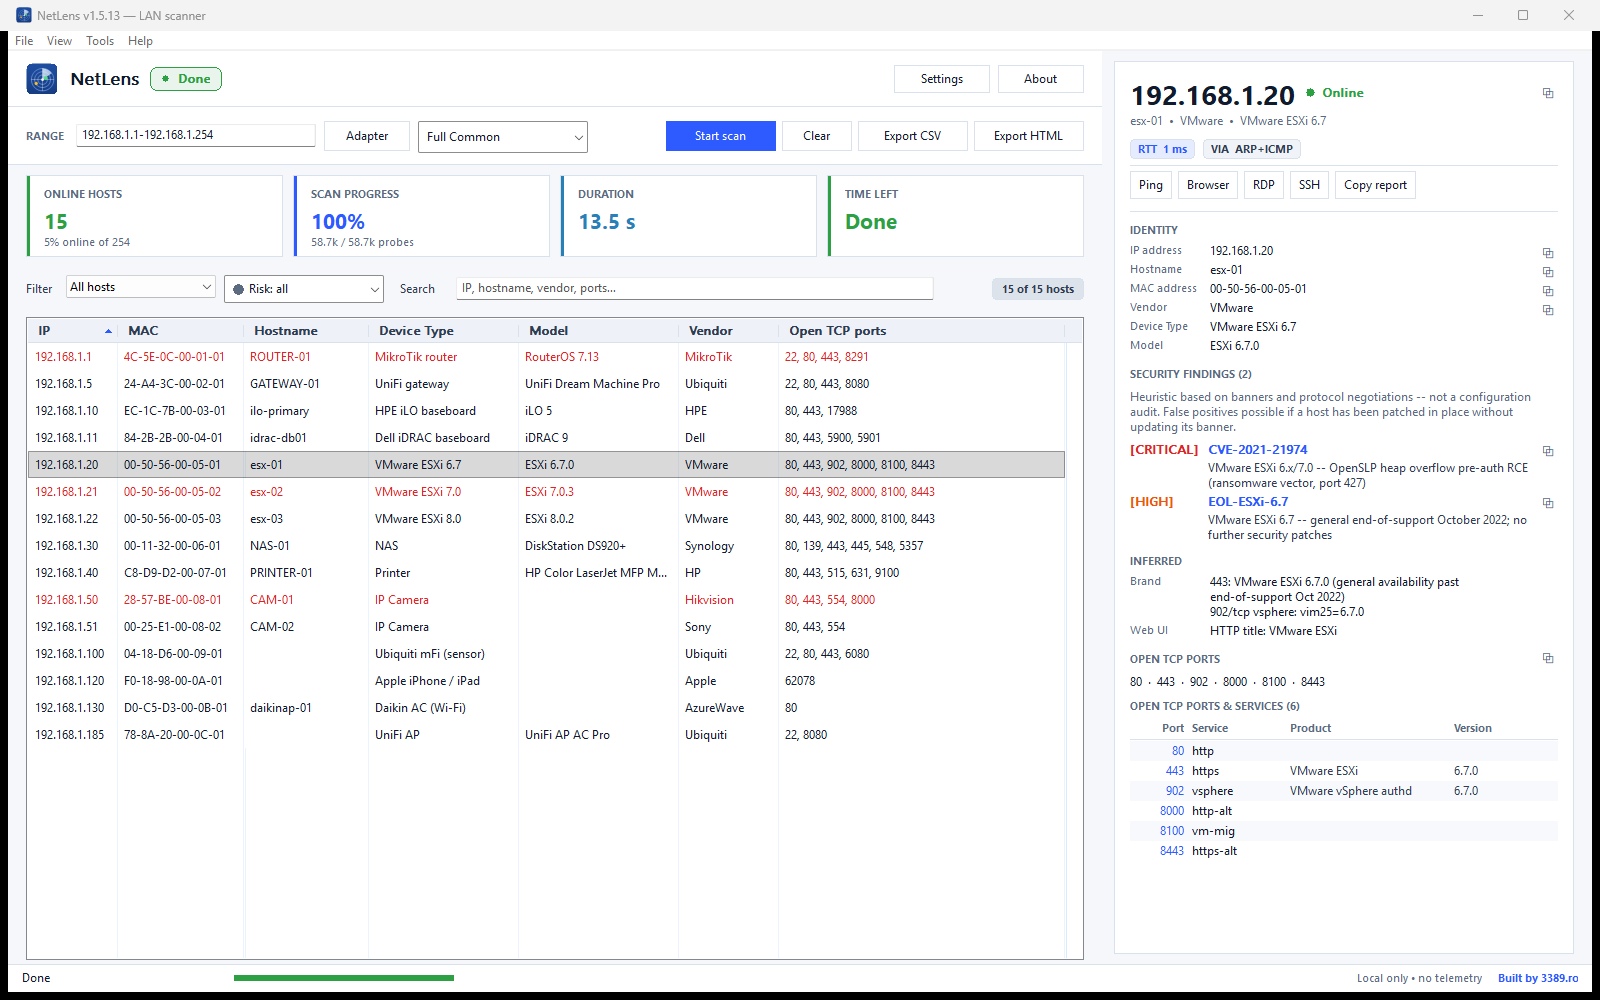Click the Start scan button

[721, 136]
